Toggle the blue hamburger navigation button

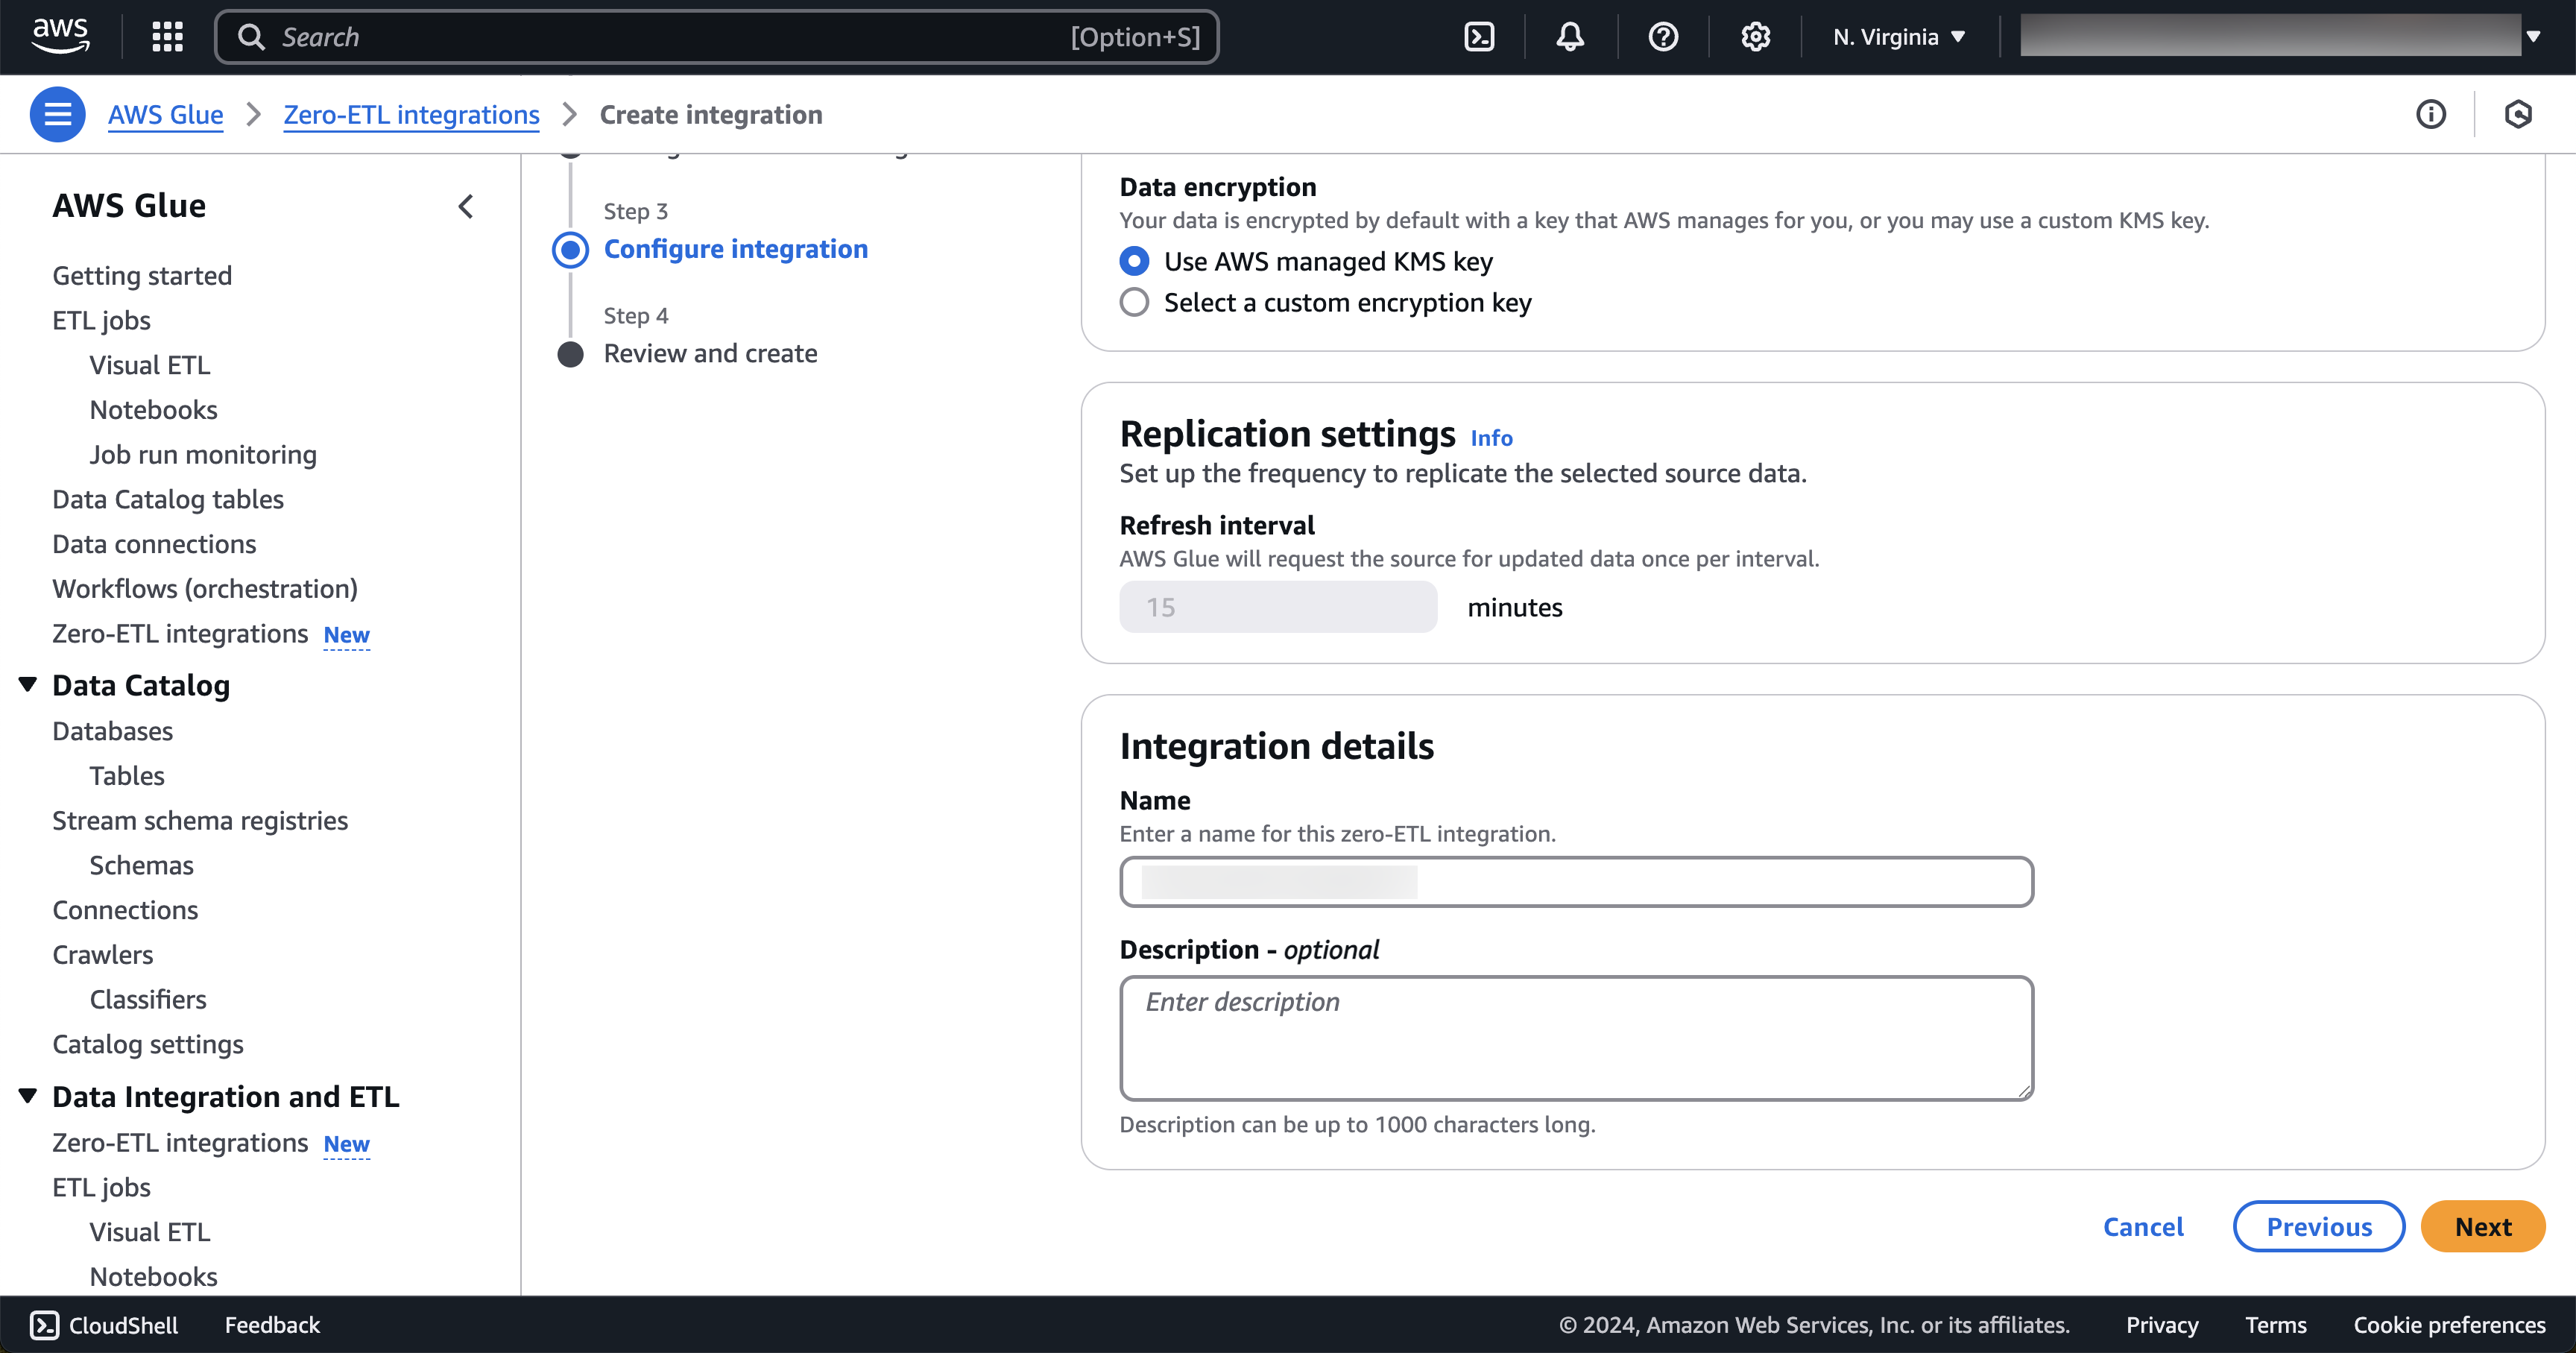tap(57, 115)
